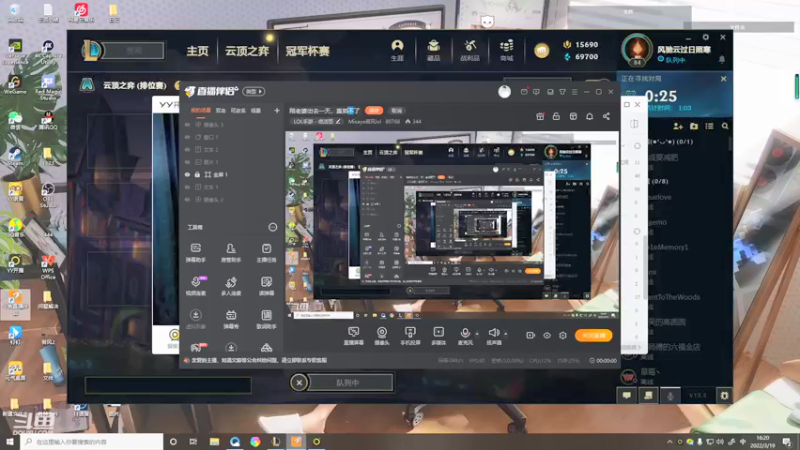Open the 主播任务 tool
This screenshot has width=800, height=450.
pyautogui.click(x=266, y=253)
